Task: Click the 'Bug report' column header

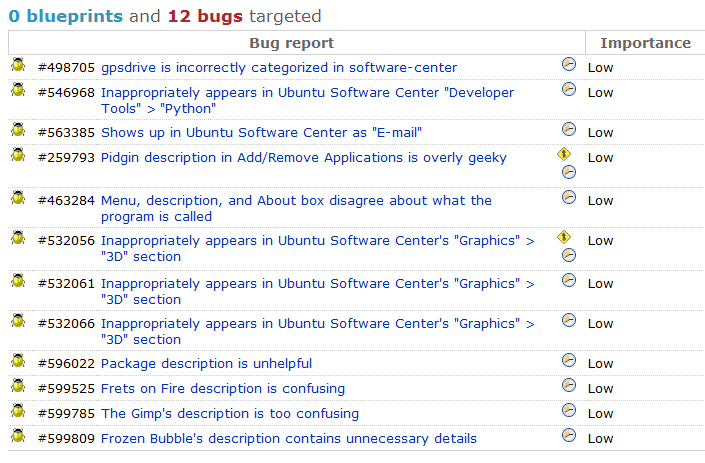Action: coord(292,43)
